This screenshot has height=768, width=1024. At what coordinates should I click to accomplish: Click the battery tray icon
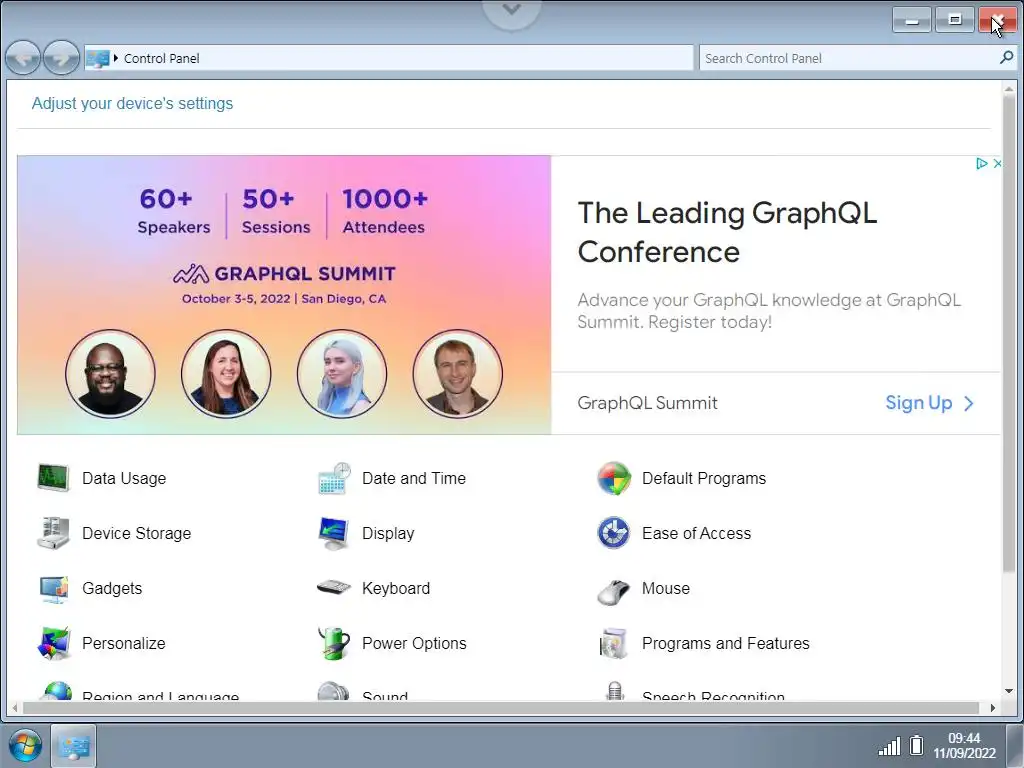coord(916,745)
